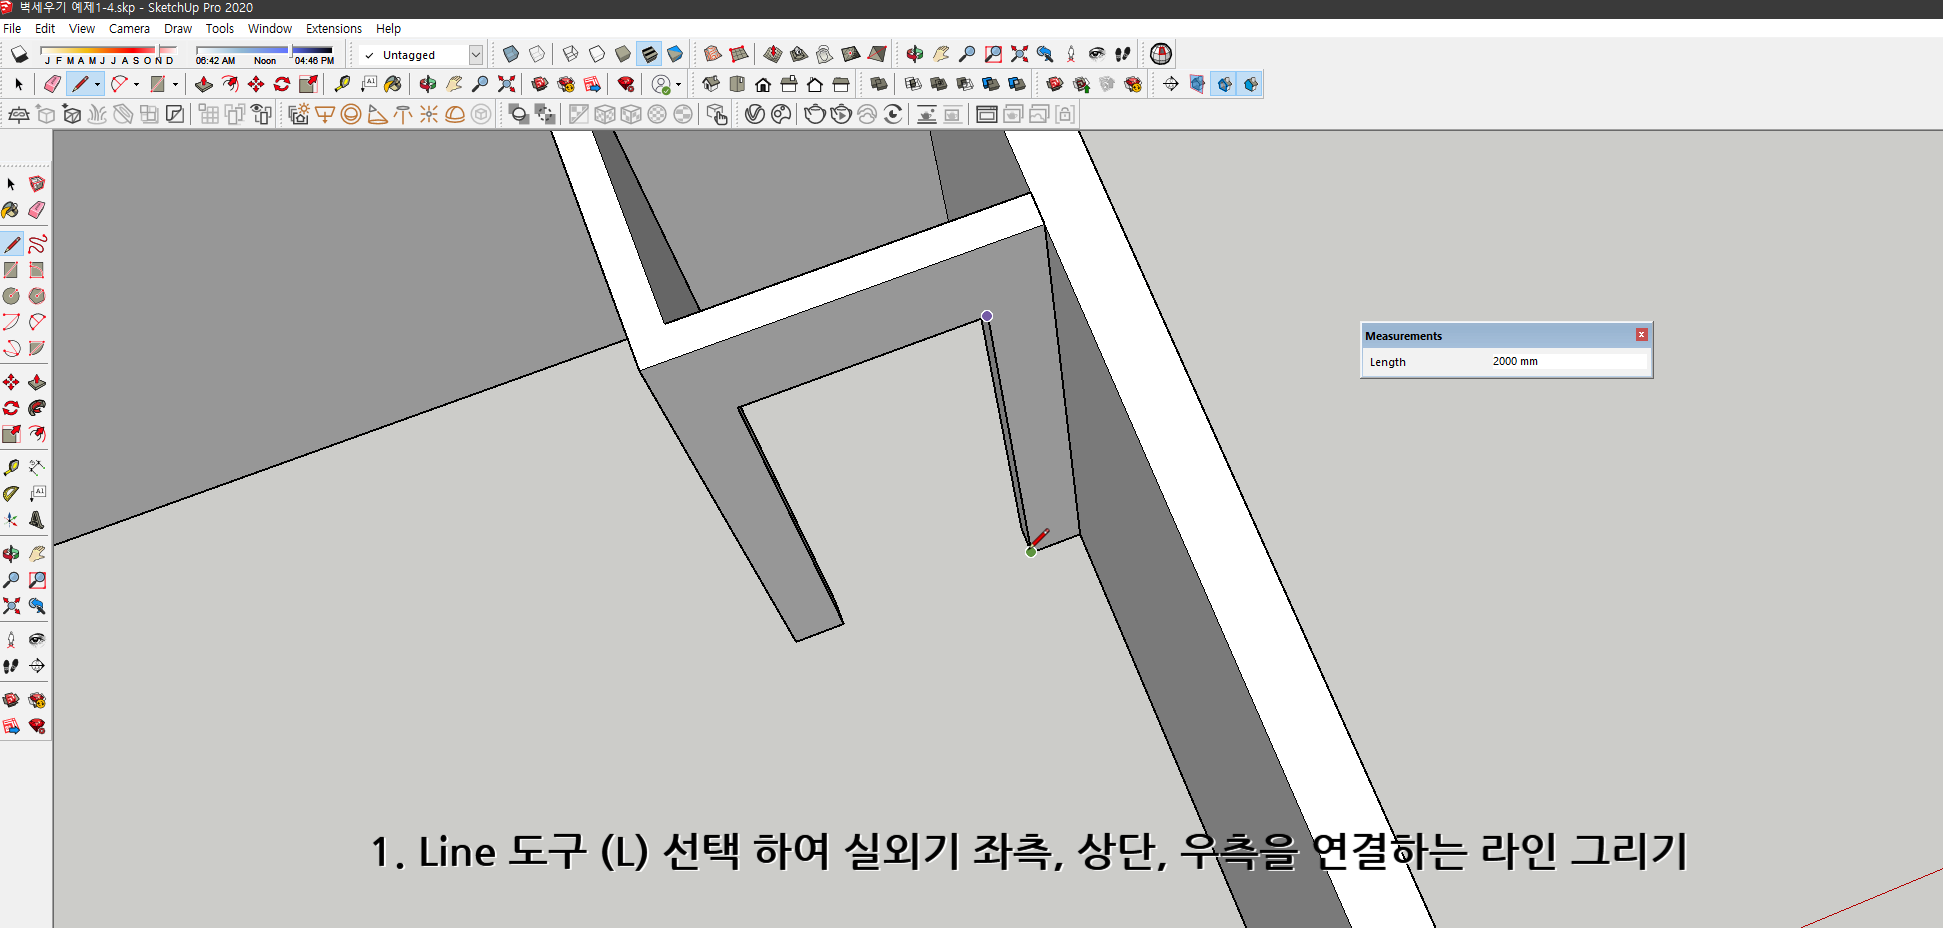The height and width of the screenshot is (928, 1943).
Task: Open the Untagged tags dropdown
Action: click(x=476, y=54)
